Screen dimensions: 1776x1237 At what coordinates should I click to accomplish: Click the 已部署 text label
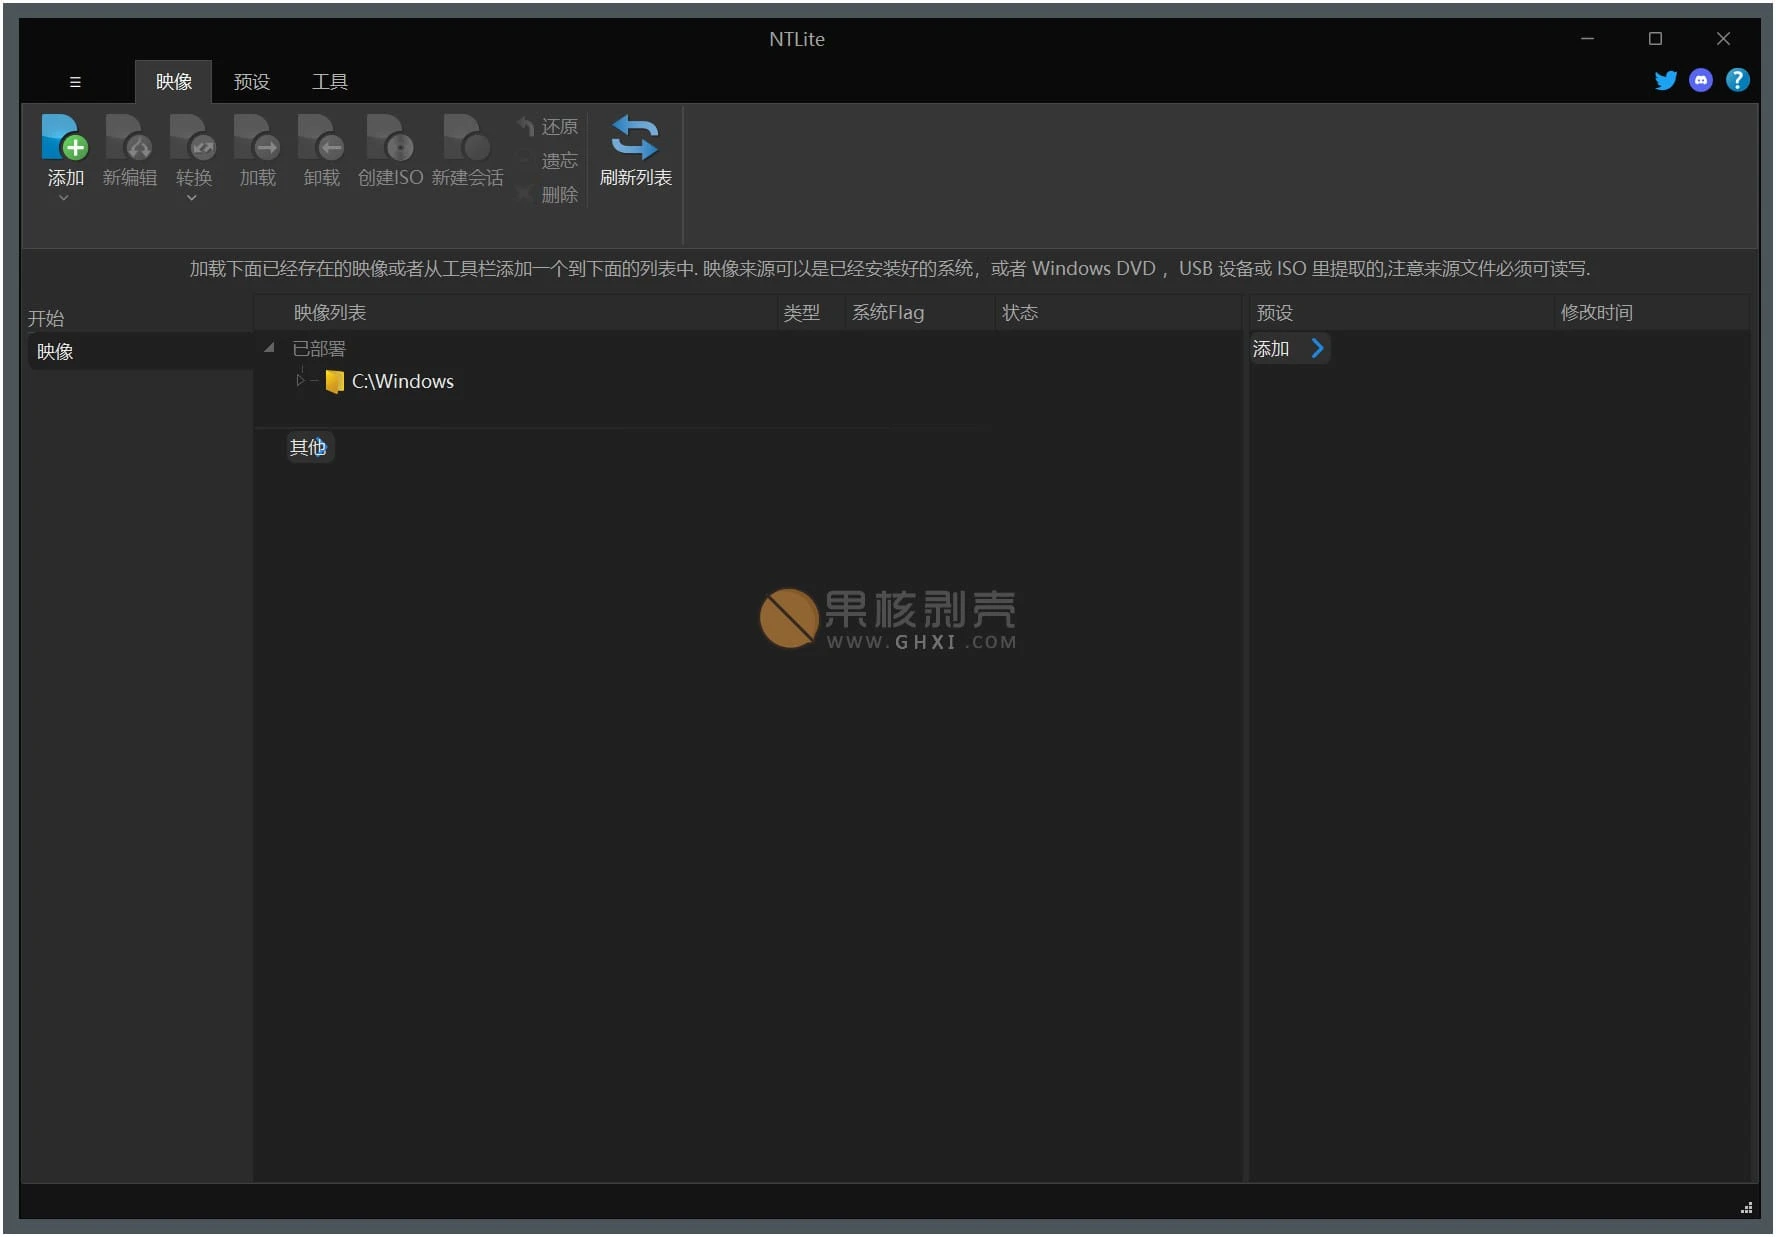319,349
